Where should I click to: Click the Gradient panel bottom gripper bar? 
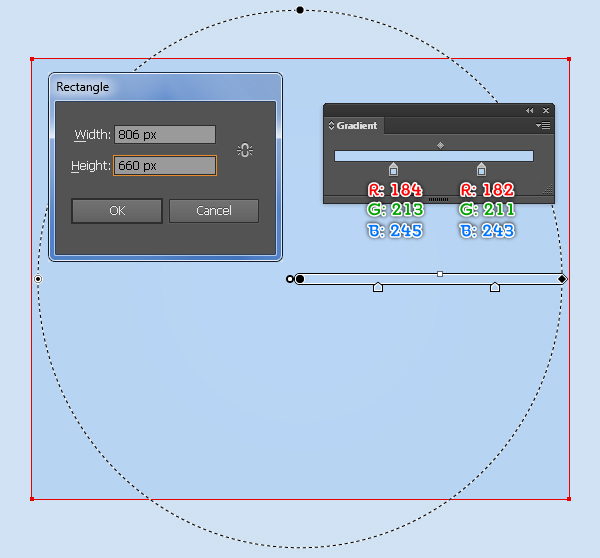(x=439, y=199)
